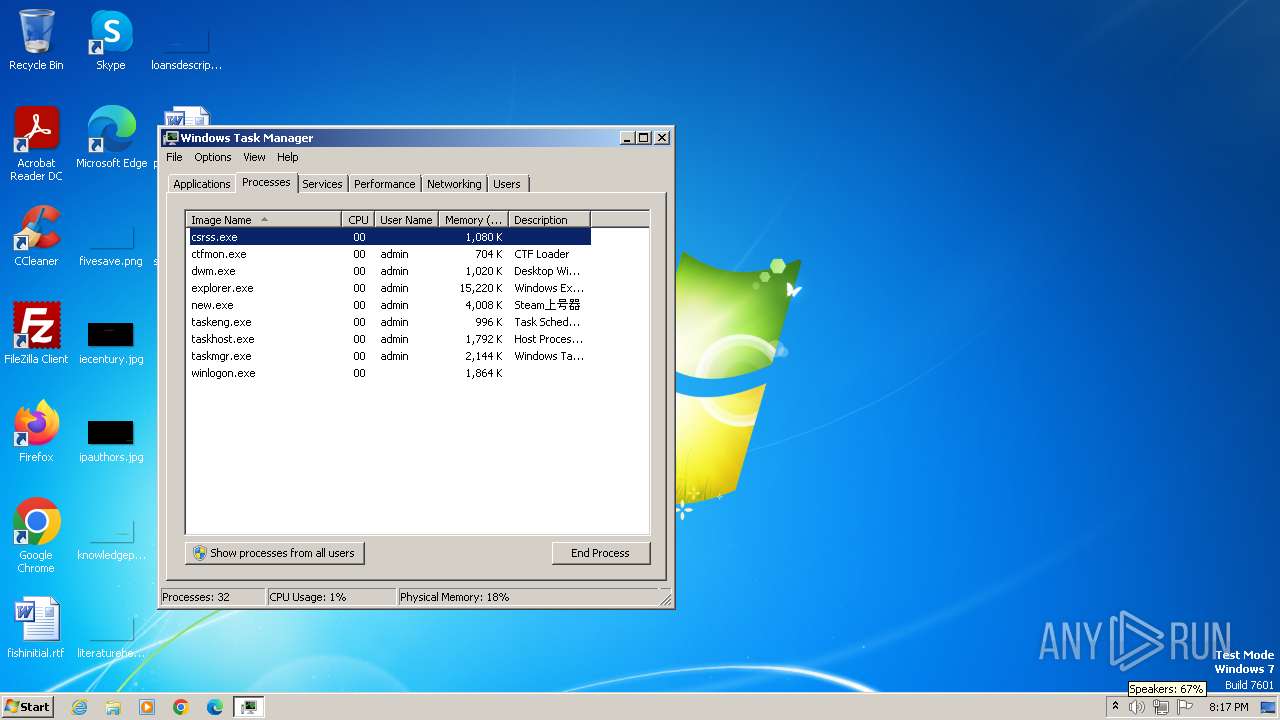Sort by Description column header
The width and height of the screenshot is (1280, 720).
[x=549, y=220]
